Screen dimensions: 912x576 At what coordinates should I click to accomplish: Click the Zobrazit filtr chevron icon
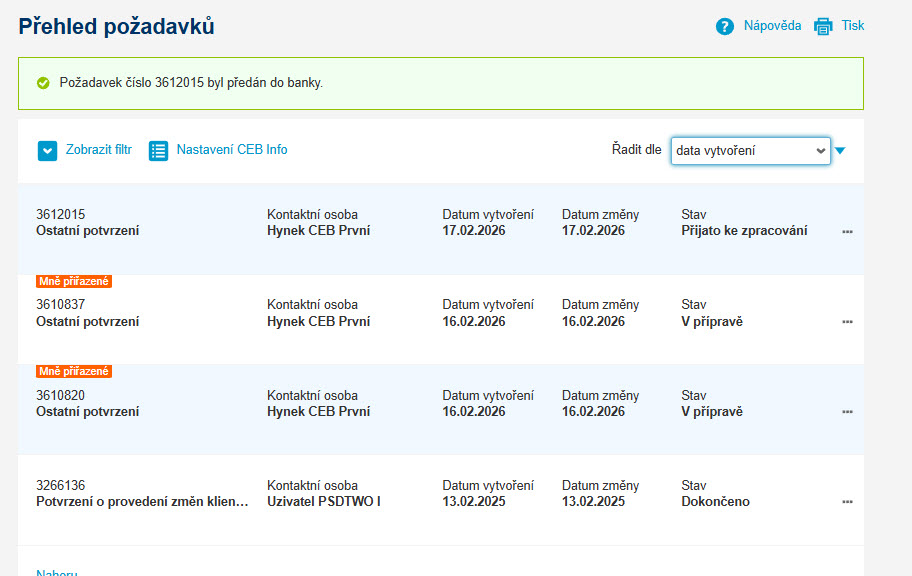click(x=47, y=151)
